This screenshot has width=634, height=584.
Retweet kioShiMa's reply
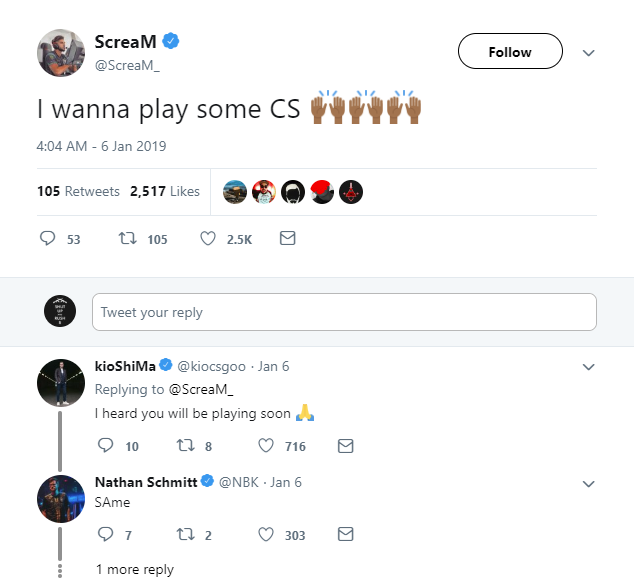pyautogui.click(x=186, y=446)
